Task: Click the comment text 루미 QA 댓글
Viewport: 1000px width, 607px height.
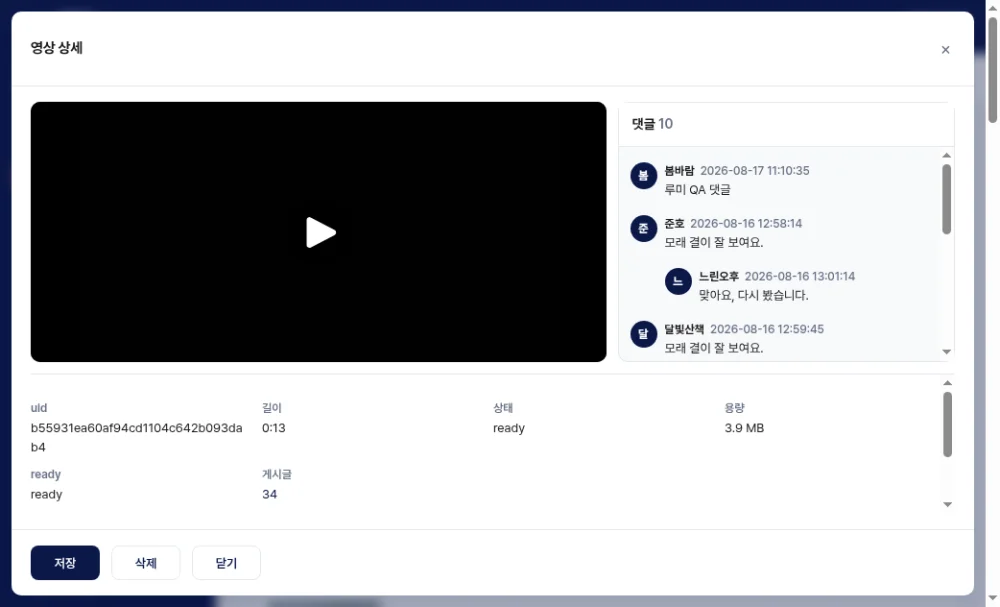Action: pyautogui.click(x=697, y=189)
